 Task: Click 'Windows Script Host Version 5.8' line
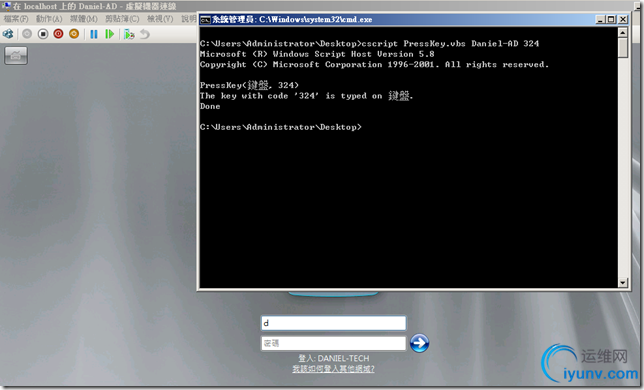click(317, 54)
